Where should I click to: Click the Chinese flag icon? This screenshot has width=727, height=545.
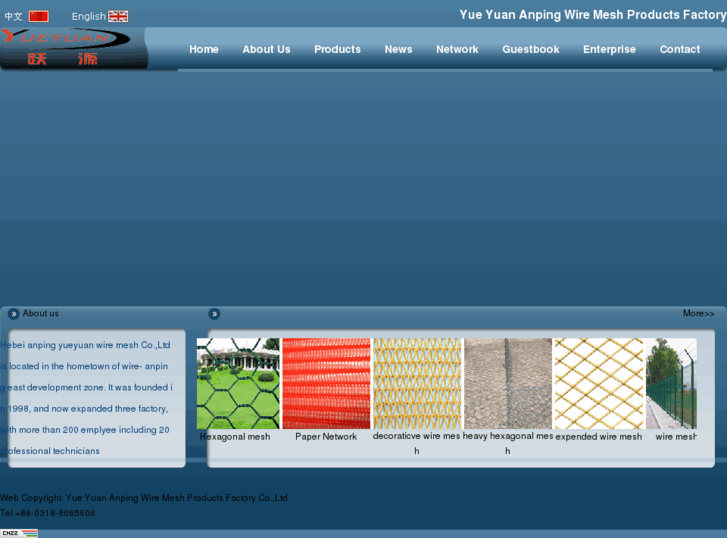coord(38,17)
